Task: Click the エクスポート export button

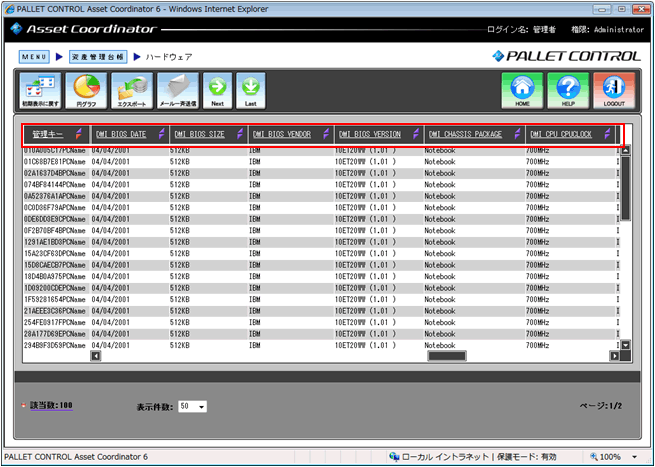Action: click(x=132, y=91)
